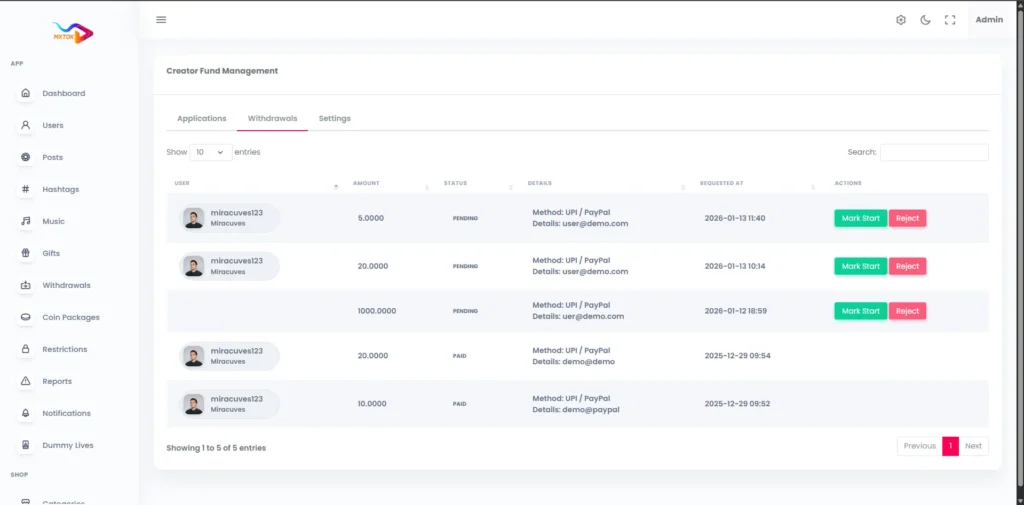Click the Reports warning icon
This screenshot has width=1024, height=505.
26,381
